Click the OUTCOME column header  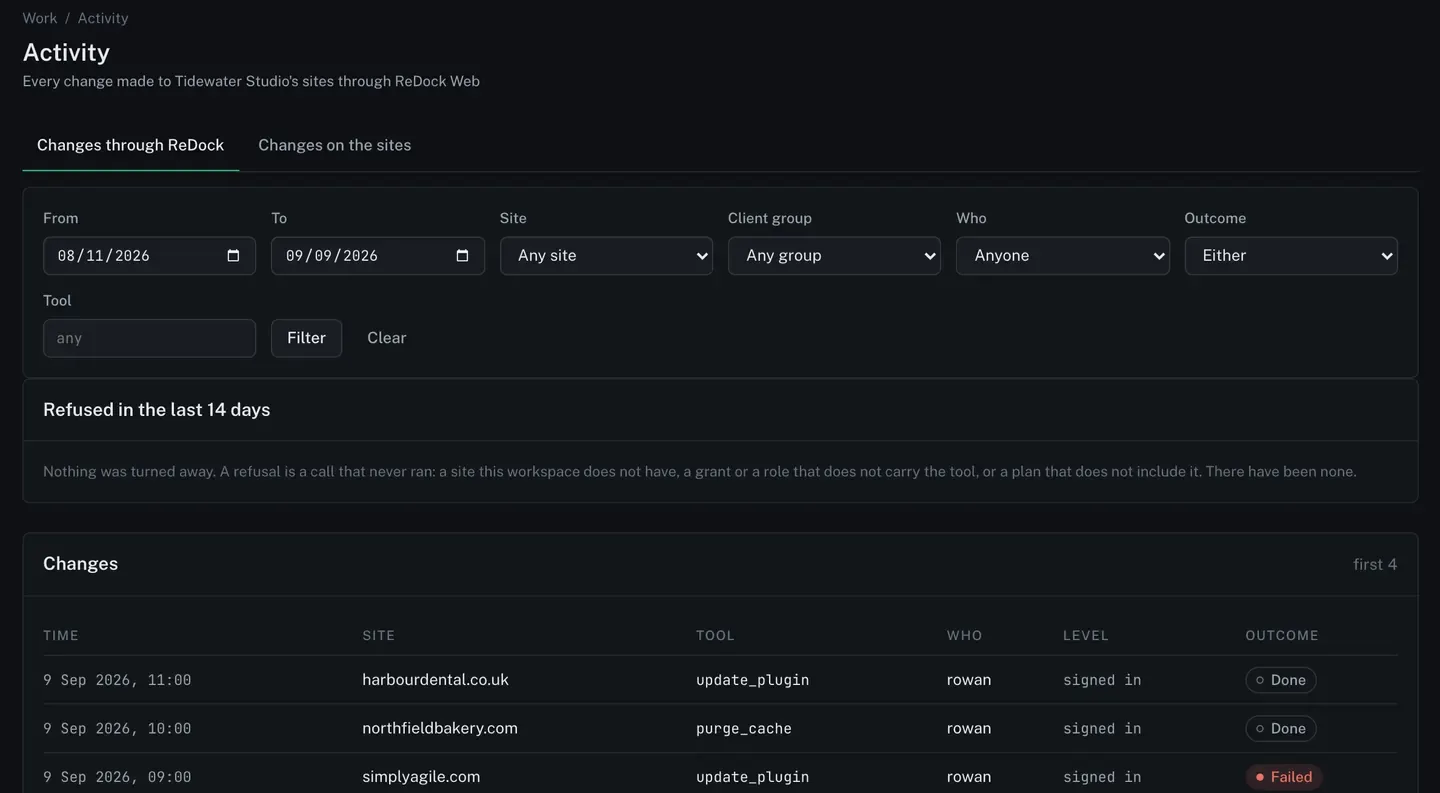1282,636
